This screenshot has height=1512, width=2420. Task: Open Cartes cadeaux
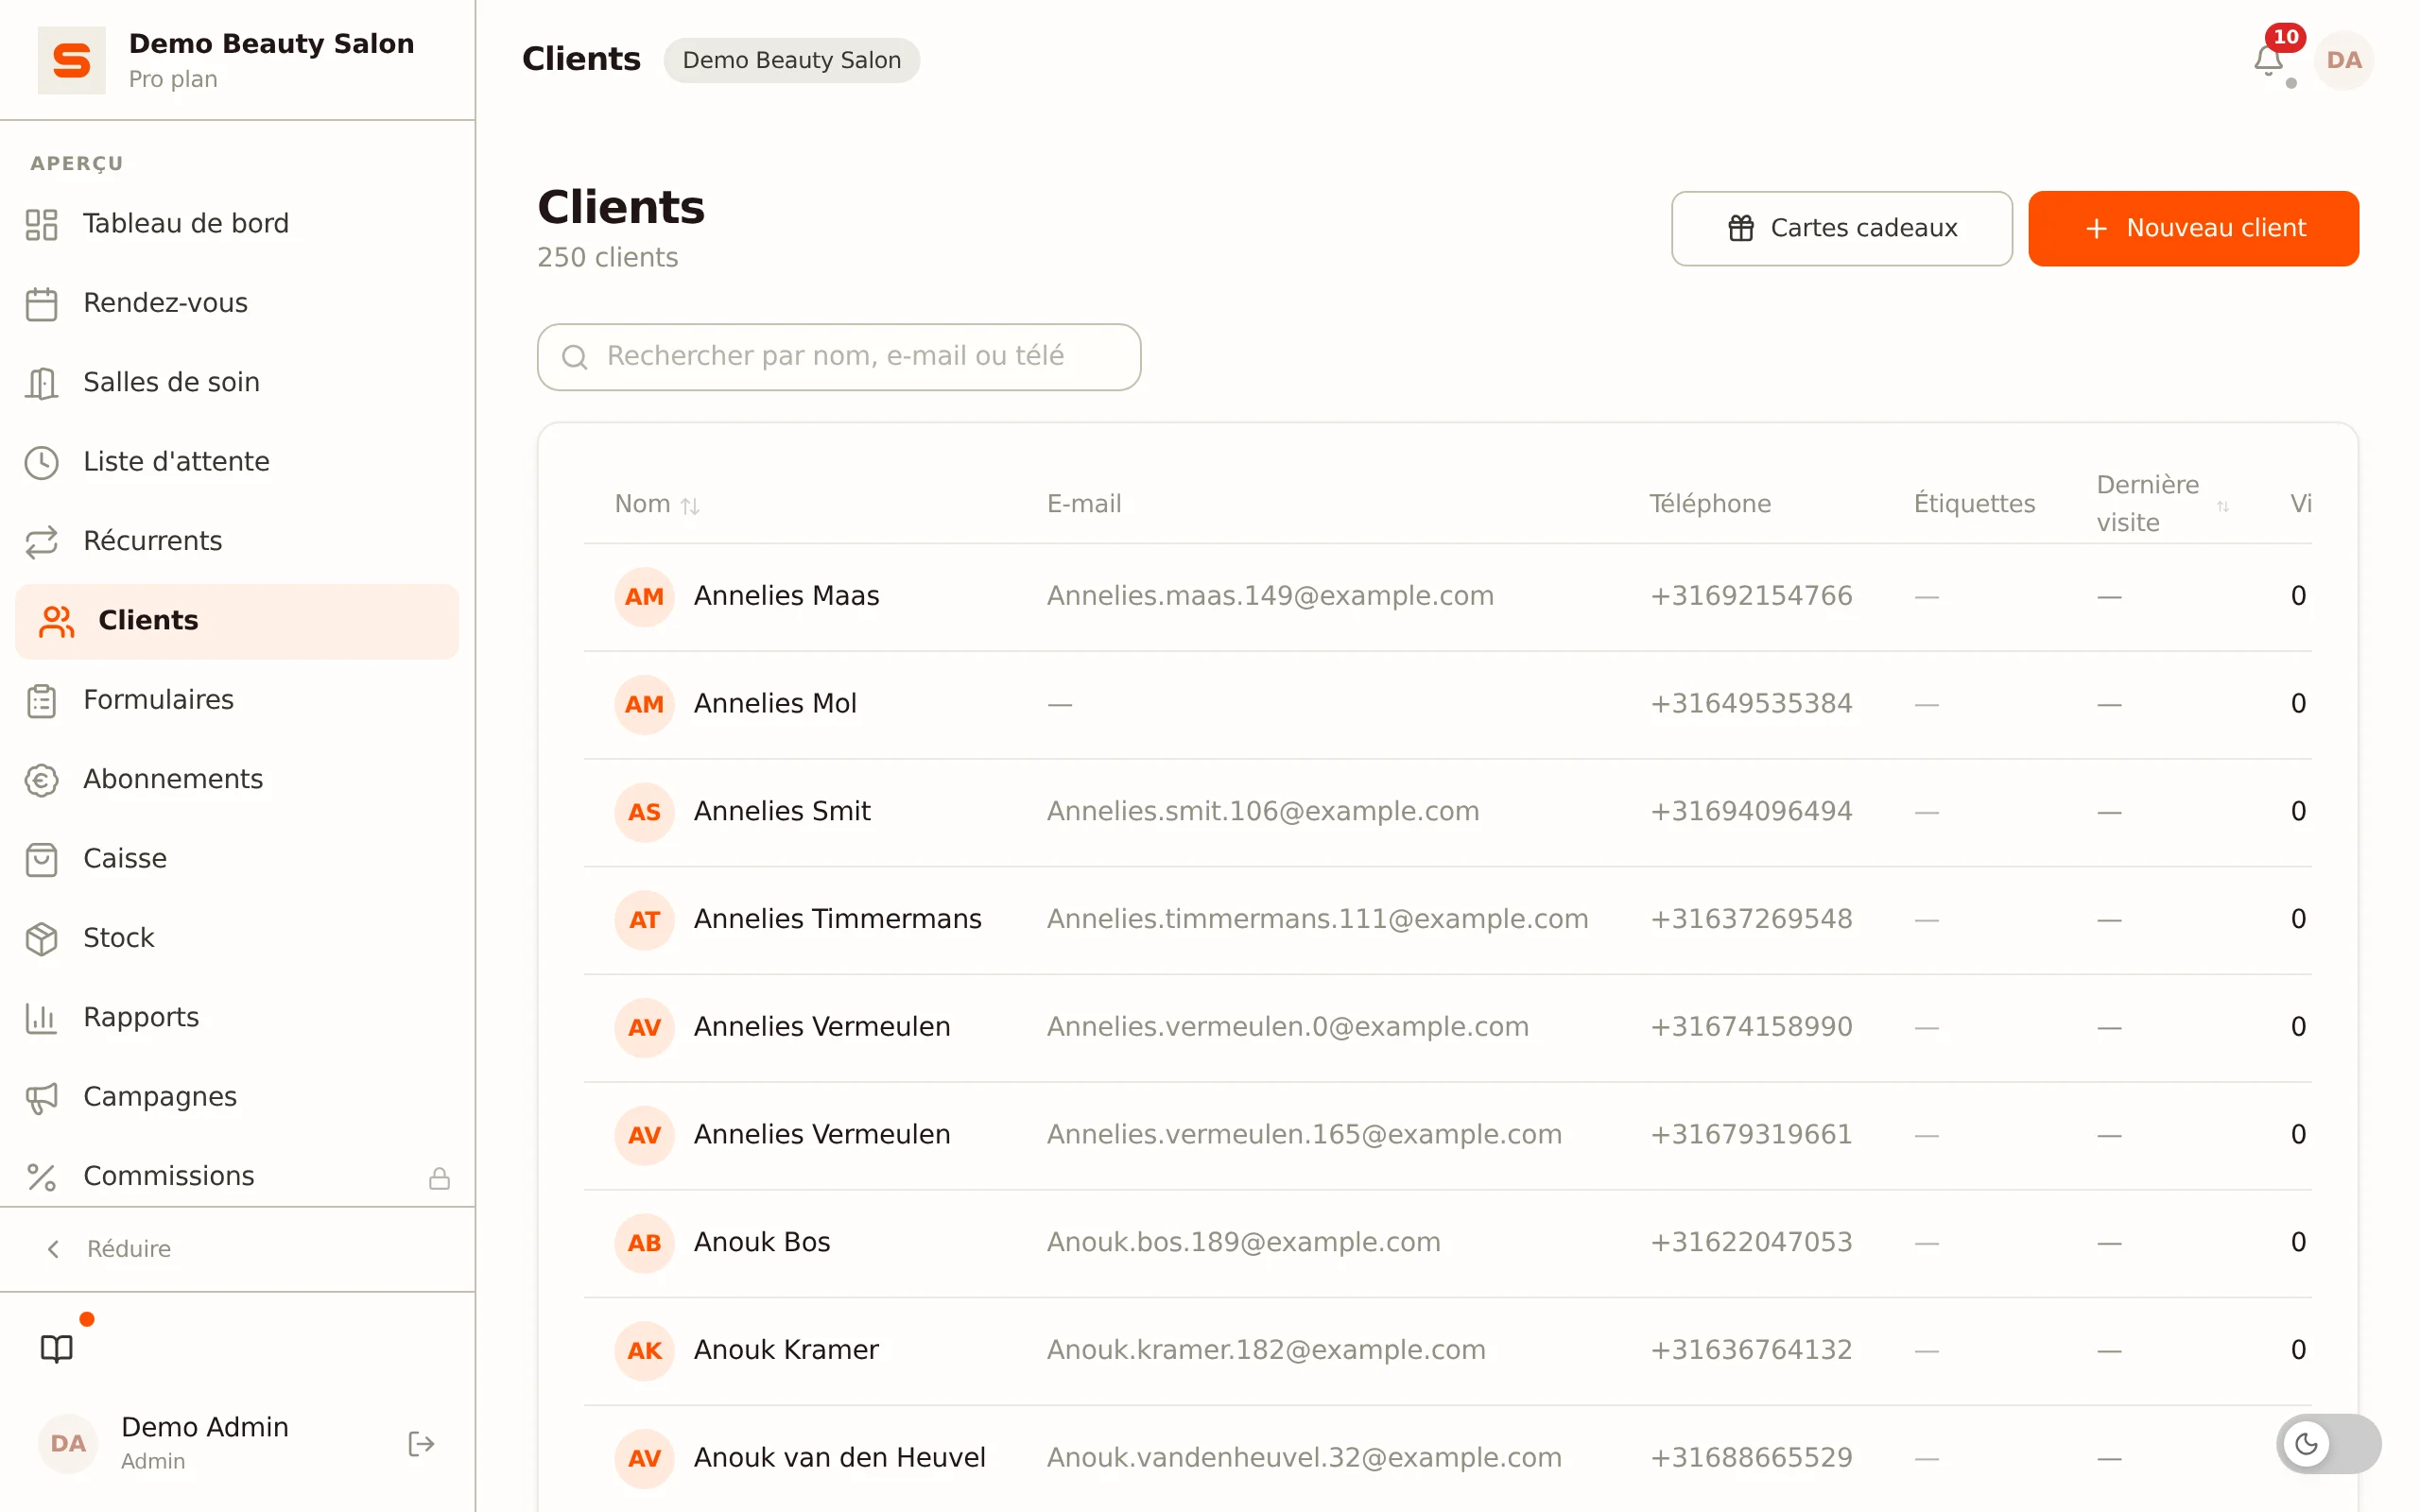[1841, 228]
